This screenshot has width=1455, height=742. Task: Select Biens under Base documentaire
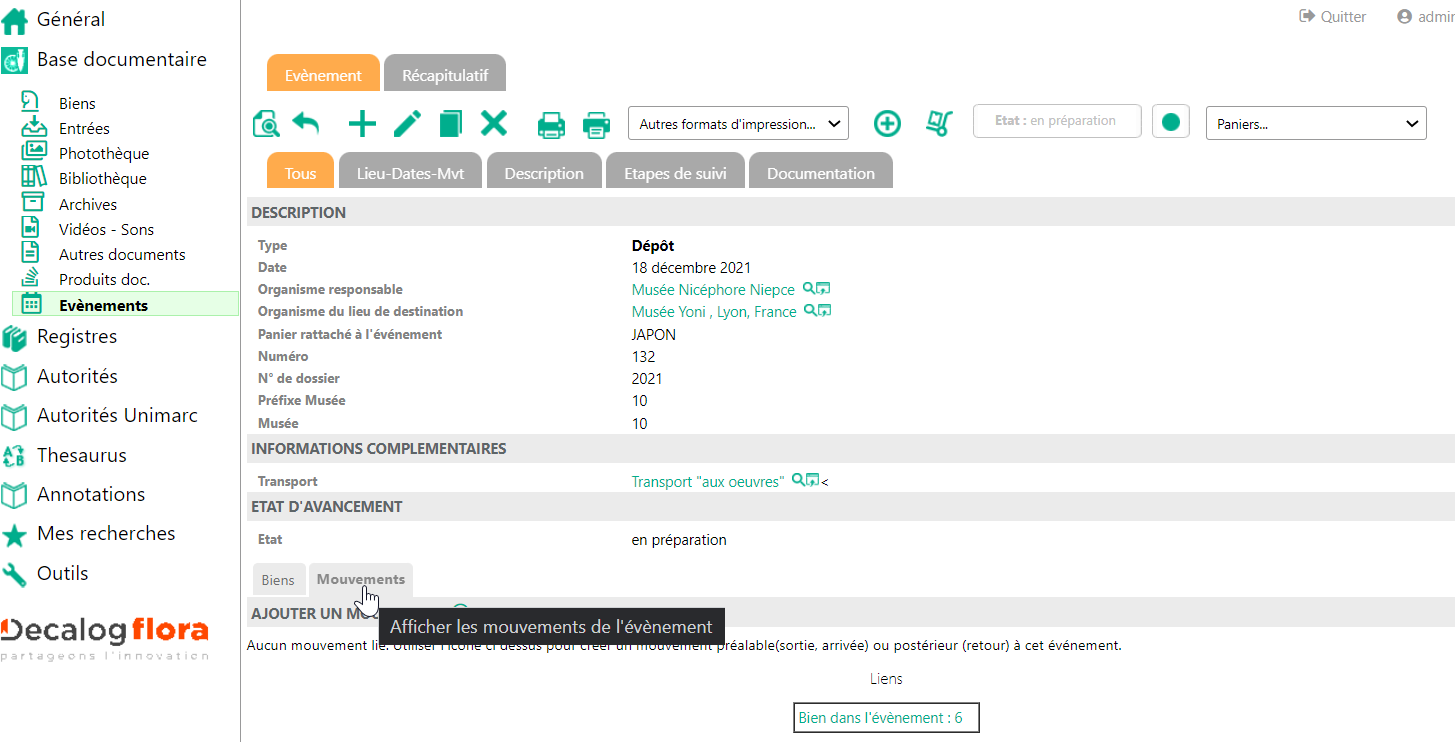click(x=77, y=103)
